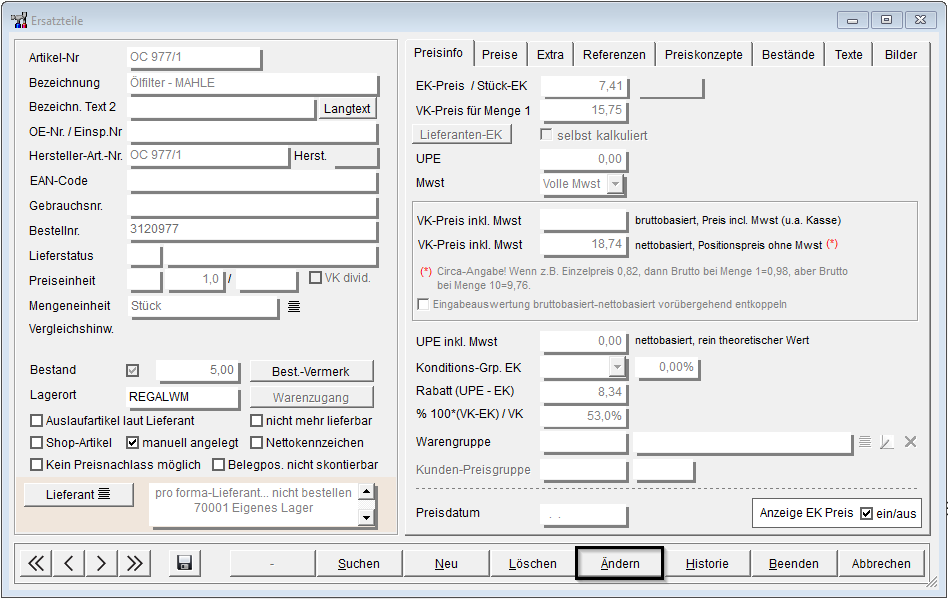Switch to the Bestände tab
Screen dimensions: 948x599
788,54
